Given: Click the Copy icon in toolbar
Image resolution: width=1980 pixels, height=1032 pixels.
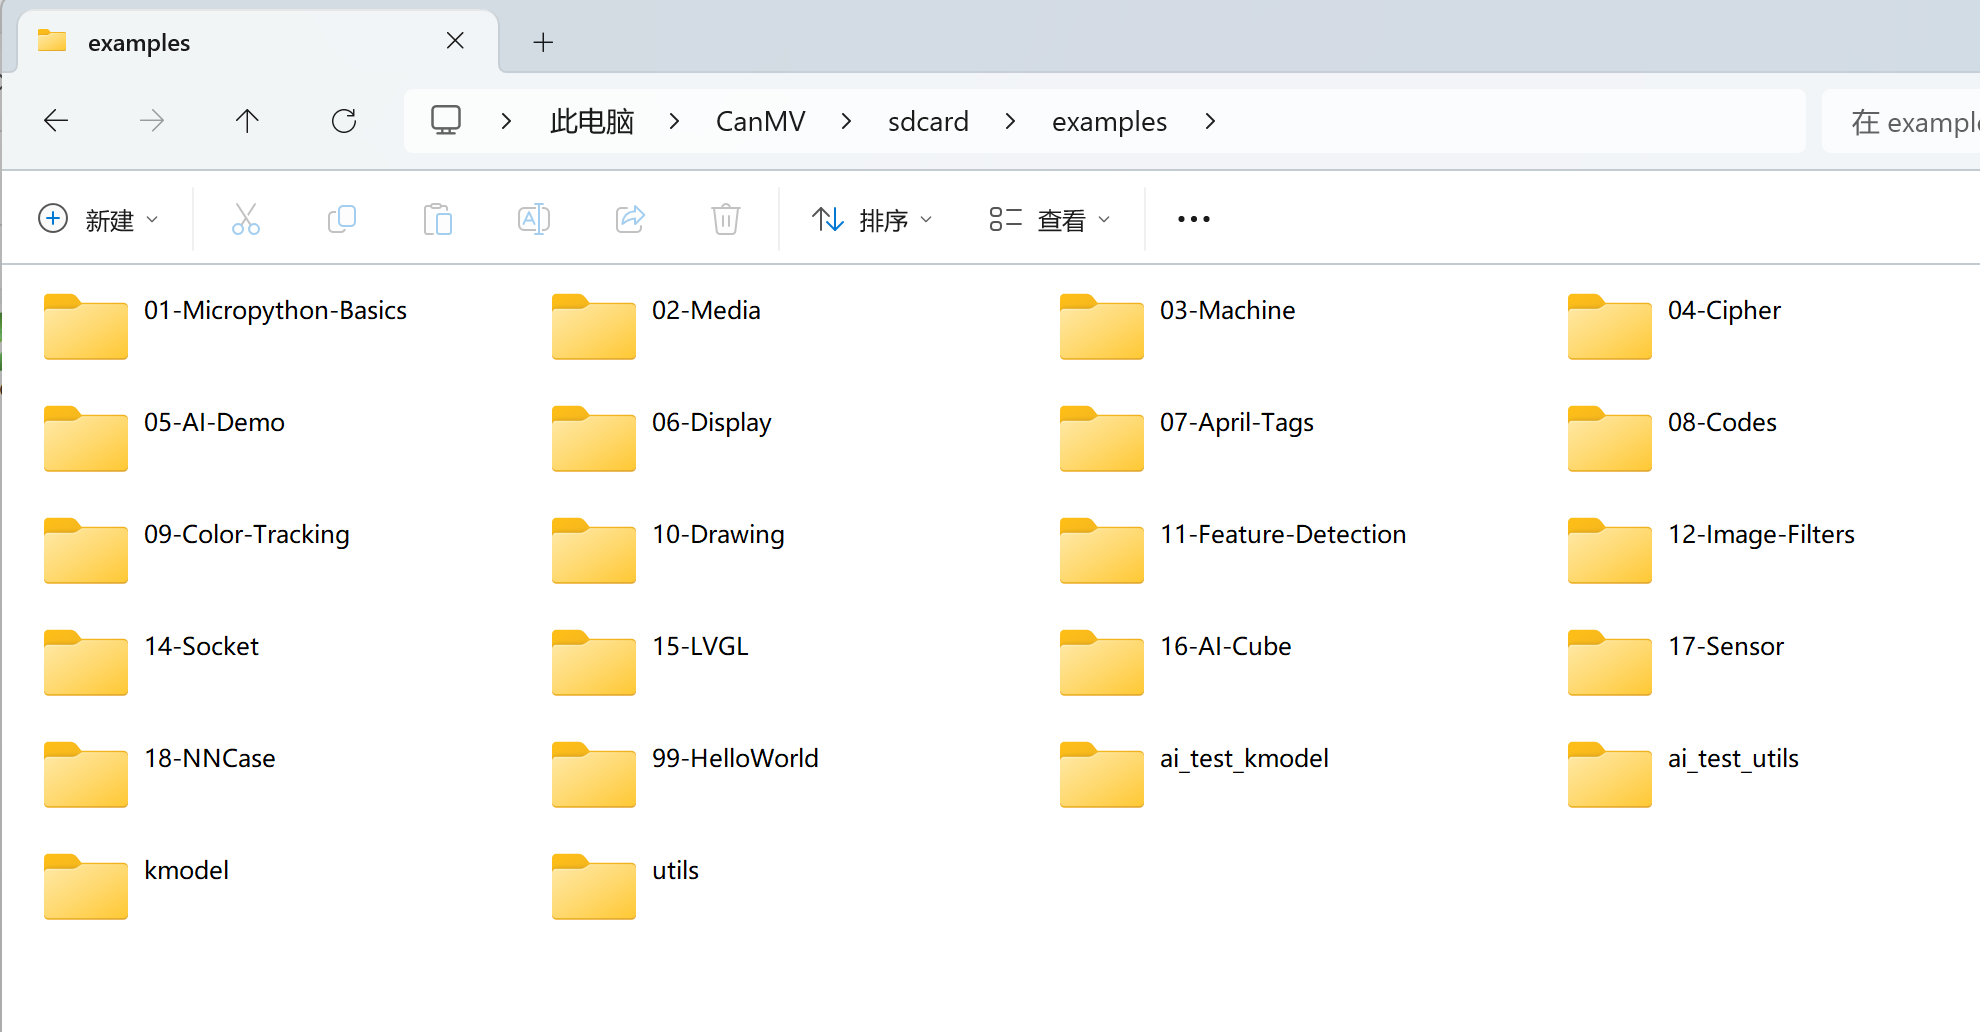Looking at the screenshot, I should tap(342, 219).
